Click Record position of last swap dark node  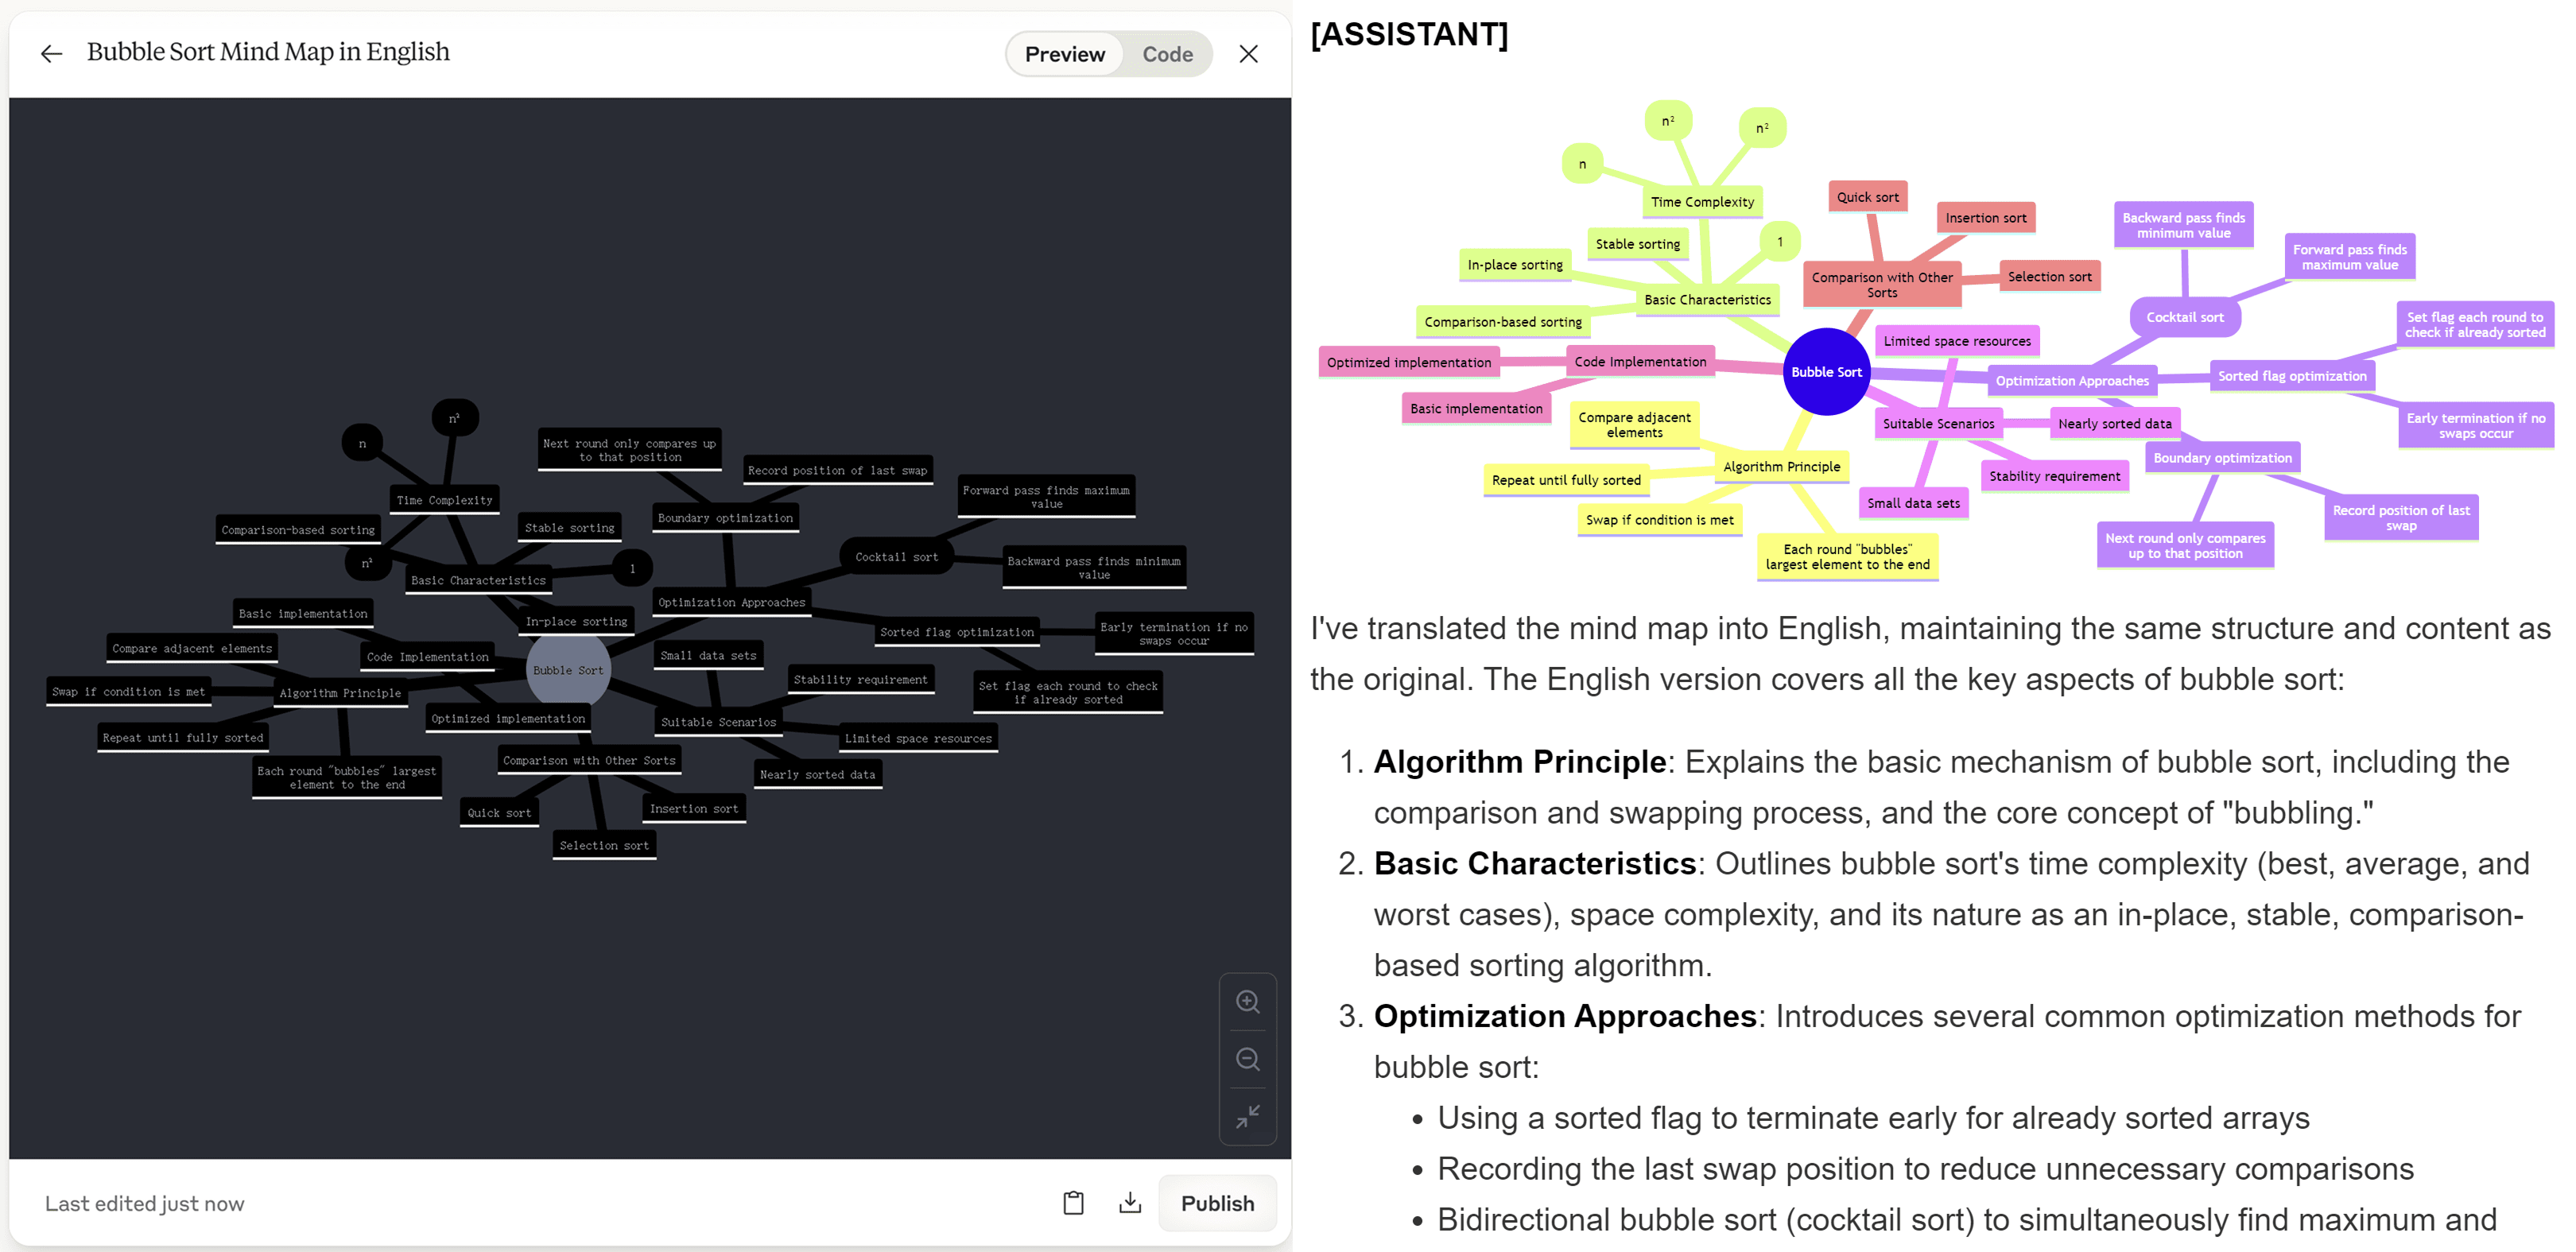click(837, 470)
